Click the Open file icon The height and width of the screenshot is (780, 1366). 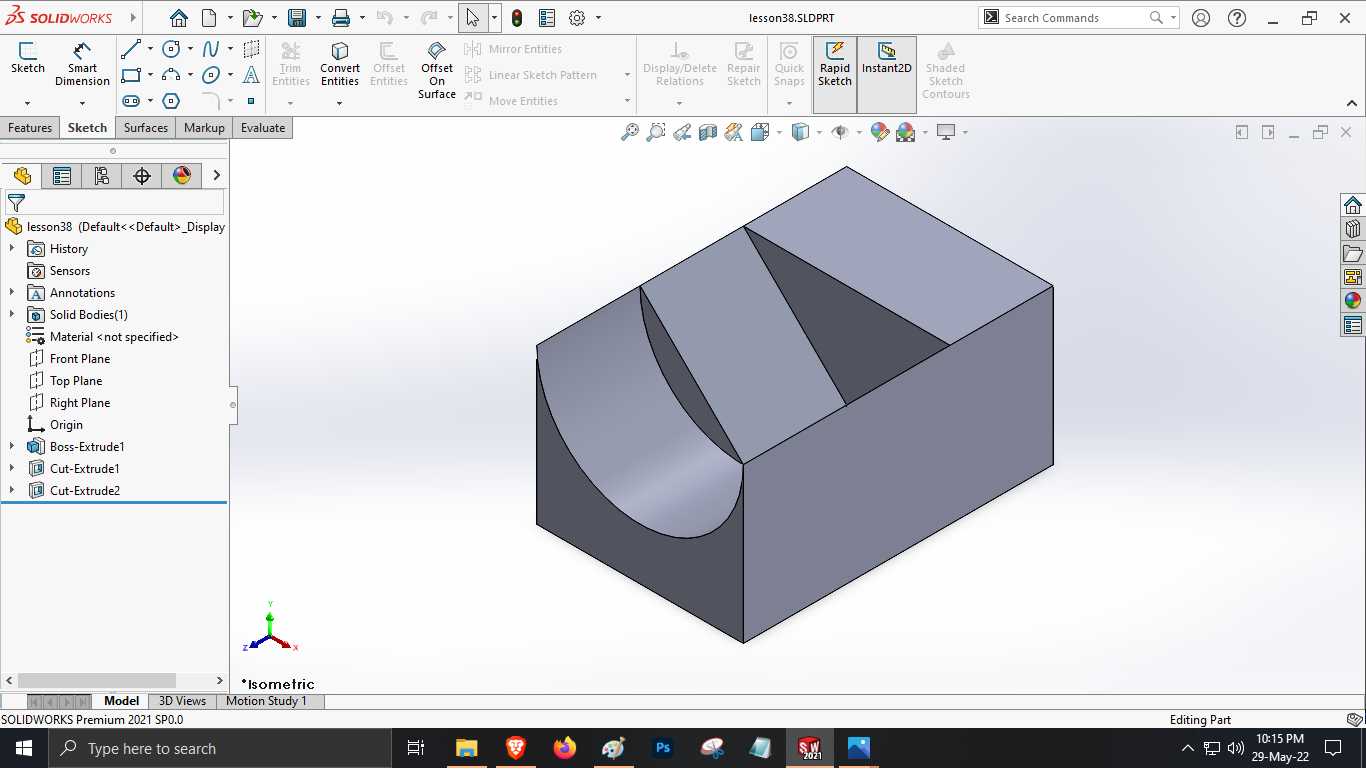coord(252,18)
